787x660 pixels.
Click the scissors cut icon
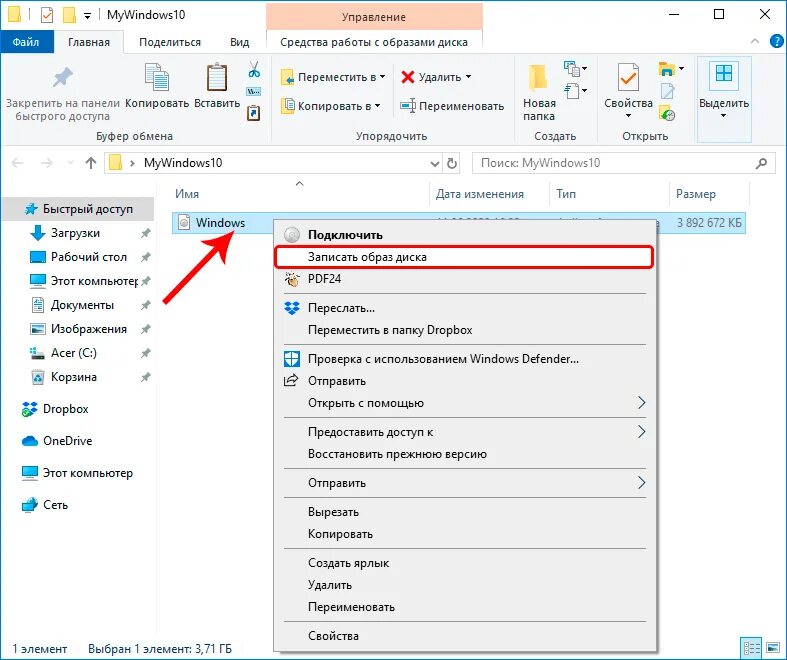click(254, 69)
